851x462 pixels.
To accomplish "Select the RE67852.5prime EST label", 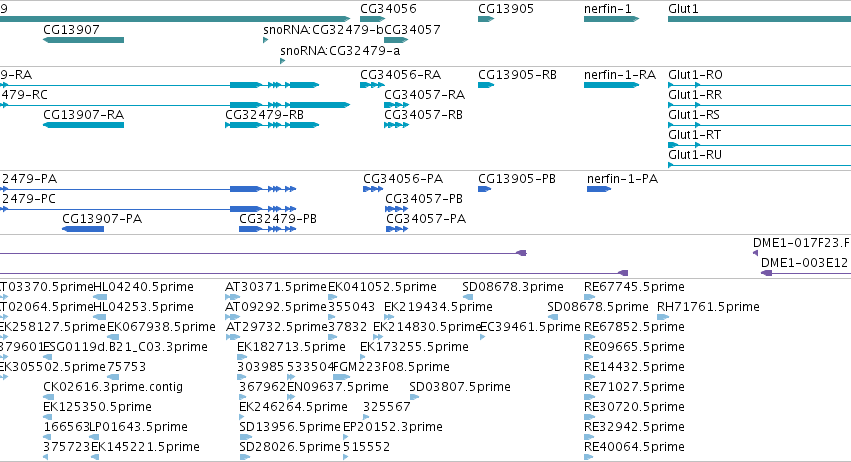I will coord(634,327).
